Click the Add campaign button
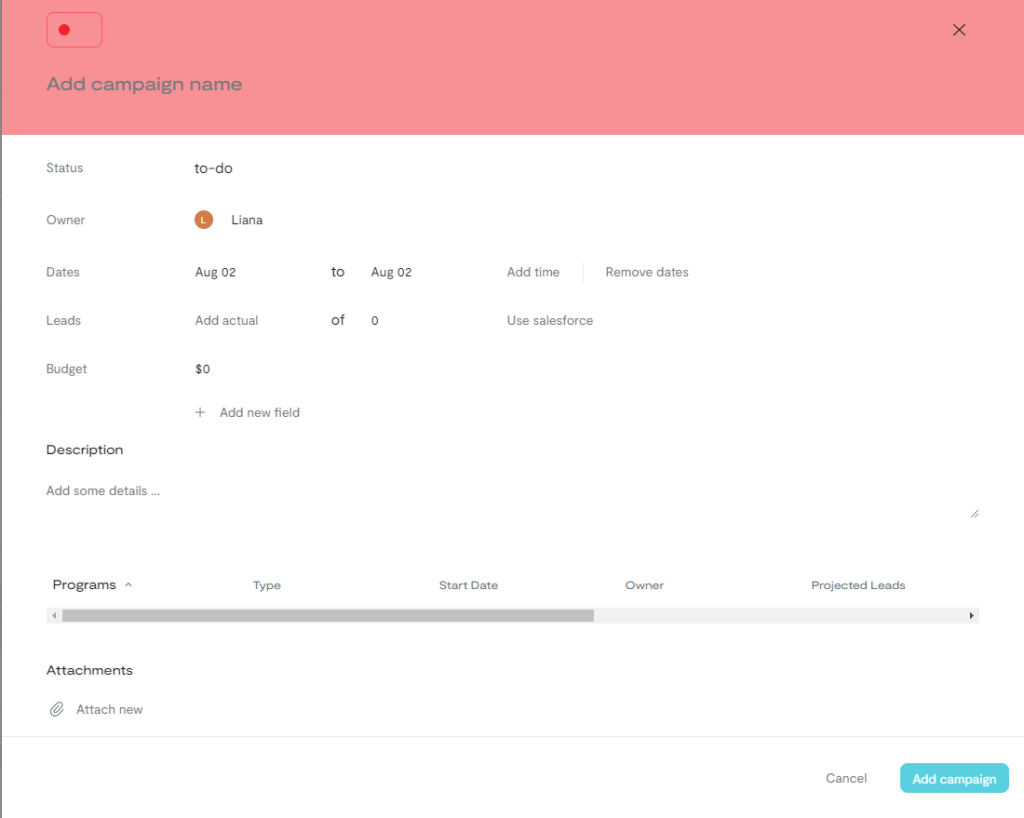This screenshot has height=818, width=1024. tap(954, 779)
